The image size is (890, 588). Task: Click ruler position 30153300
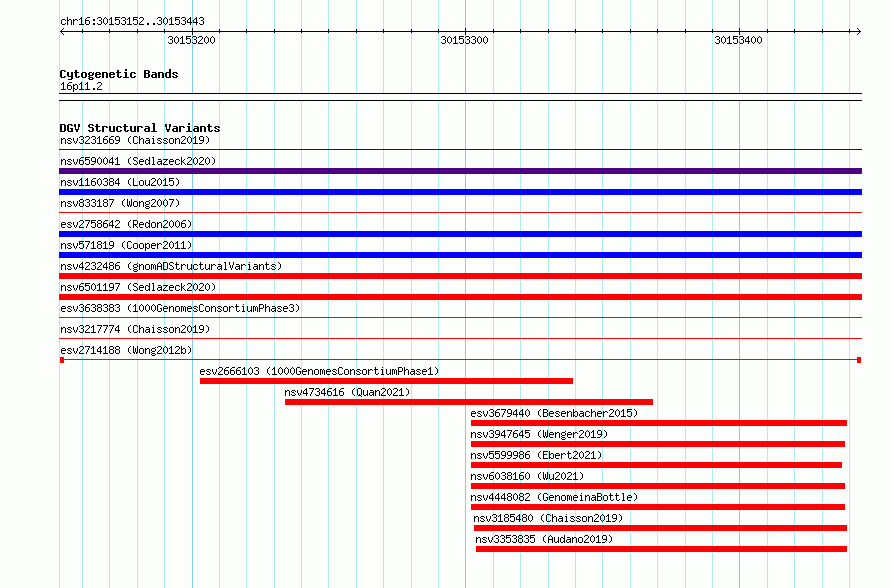click(464, 40)
